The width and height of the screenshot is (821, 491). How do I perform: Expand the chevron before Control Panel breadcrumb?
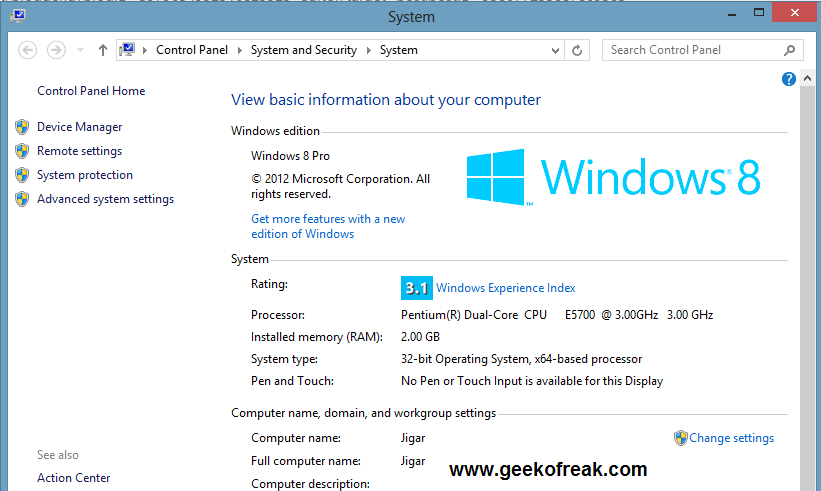click(x=145, y=50)
